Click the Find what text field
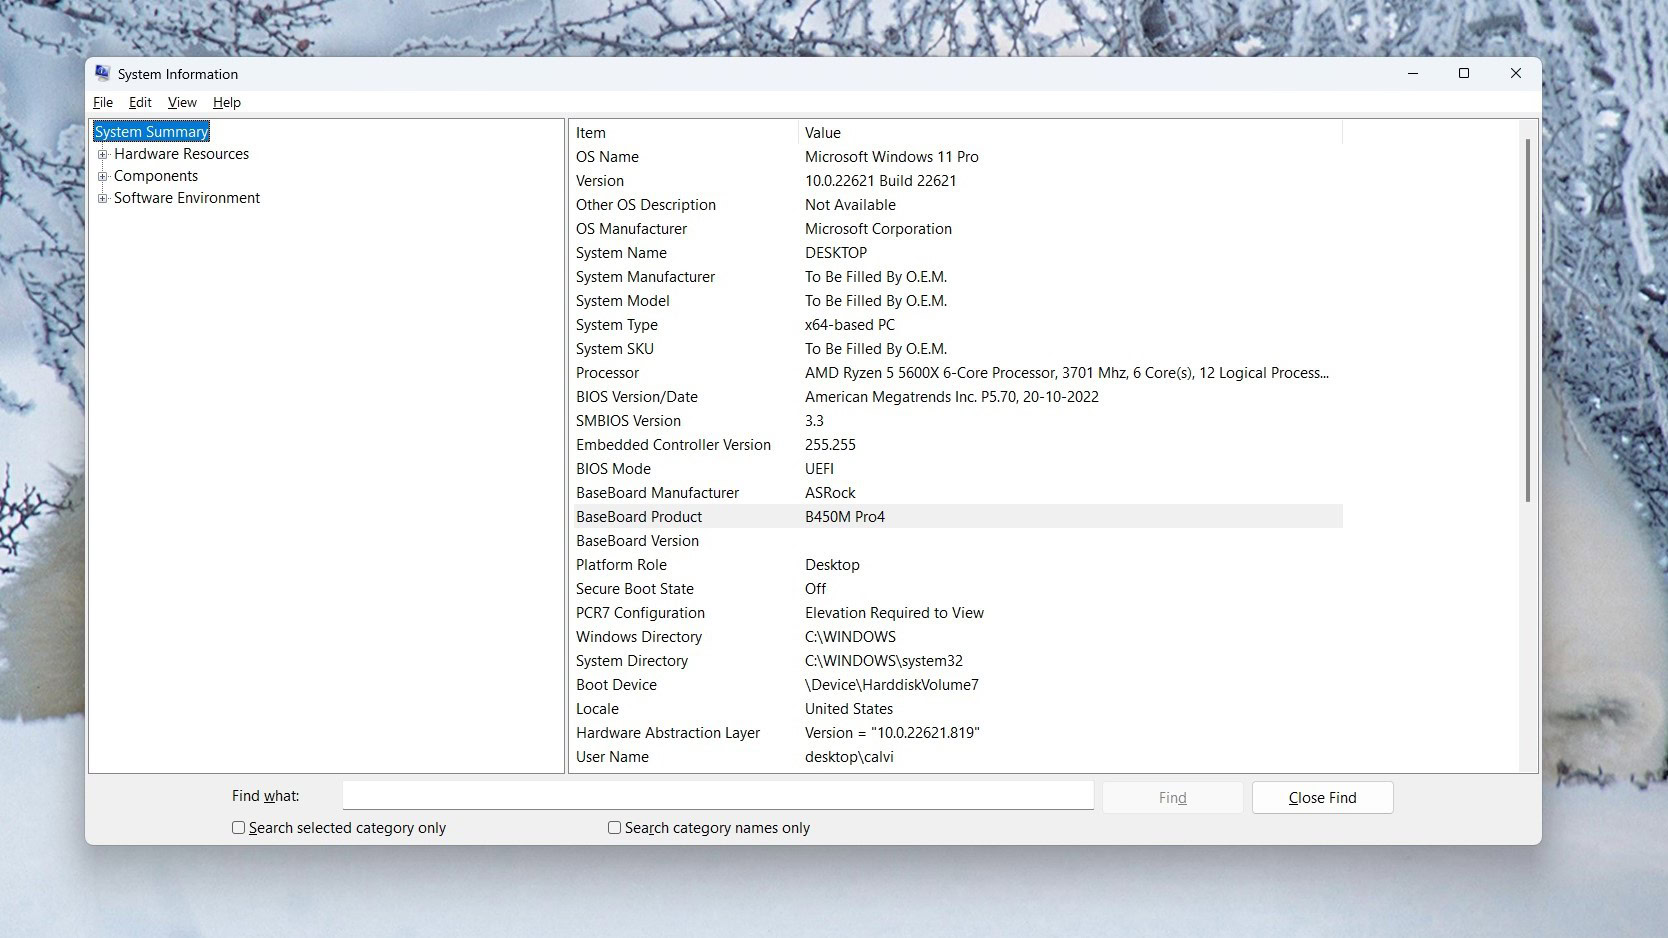Viewport: 1668px width, 938px height. tap(717, 796)
